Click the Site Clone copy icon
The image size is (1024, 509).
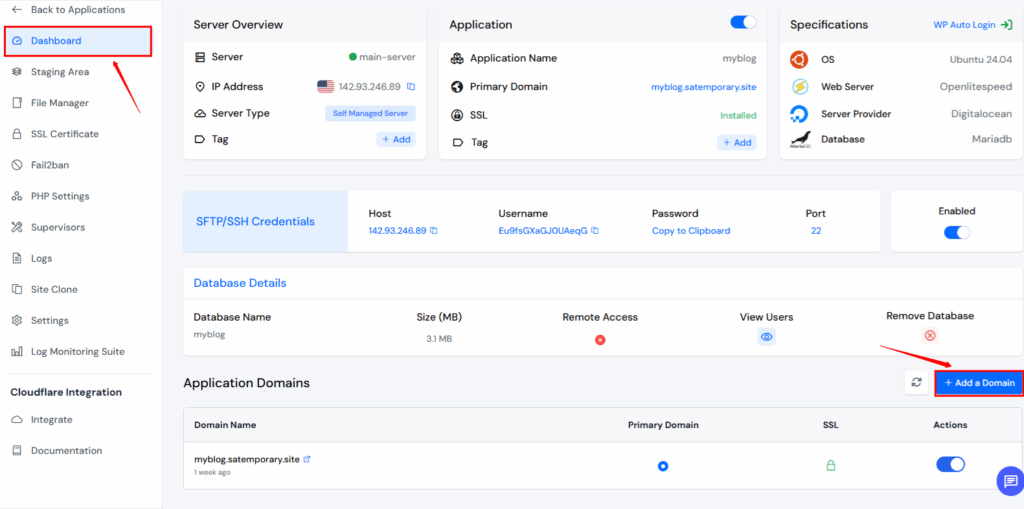(x=17, y=289)
